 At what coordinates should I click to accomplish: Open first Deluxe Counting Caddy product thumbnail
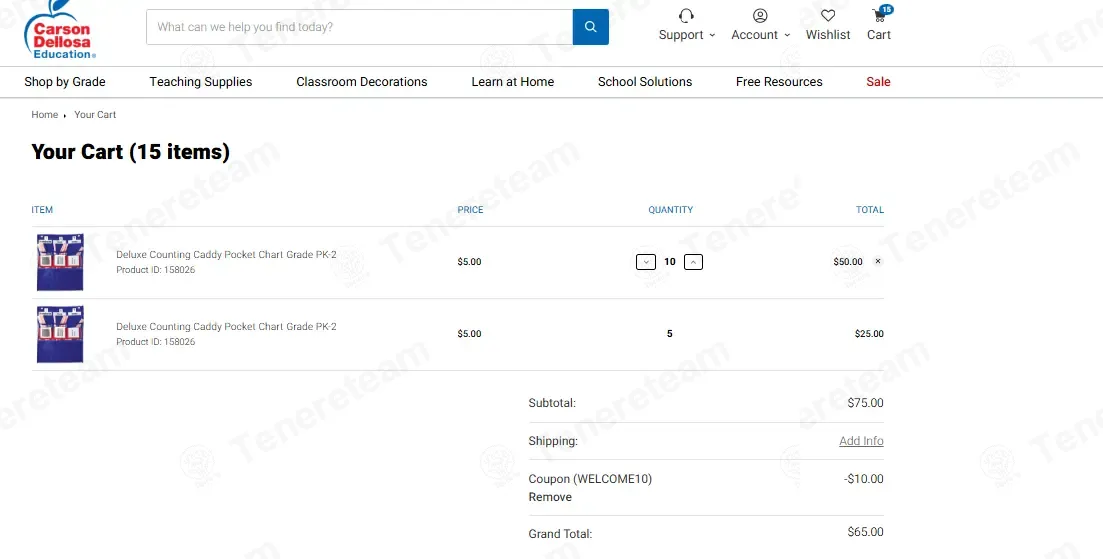(60, 262)
